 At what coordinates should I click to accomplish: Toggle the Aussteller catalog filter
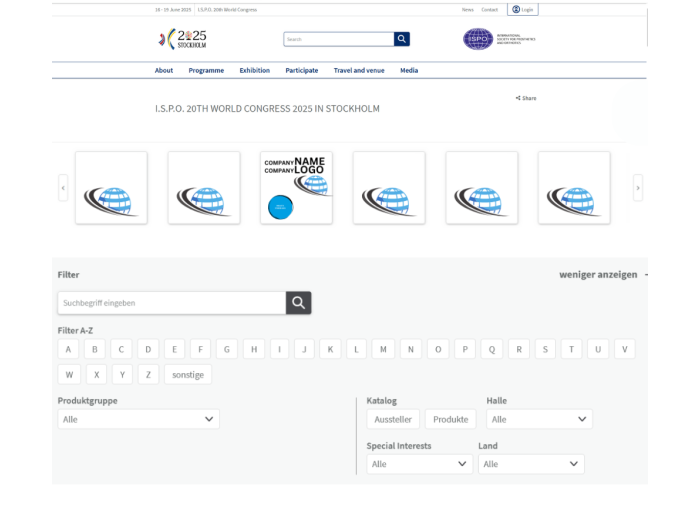pos(393,419)
